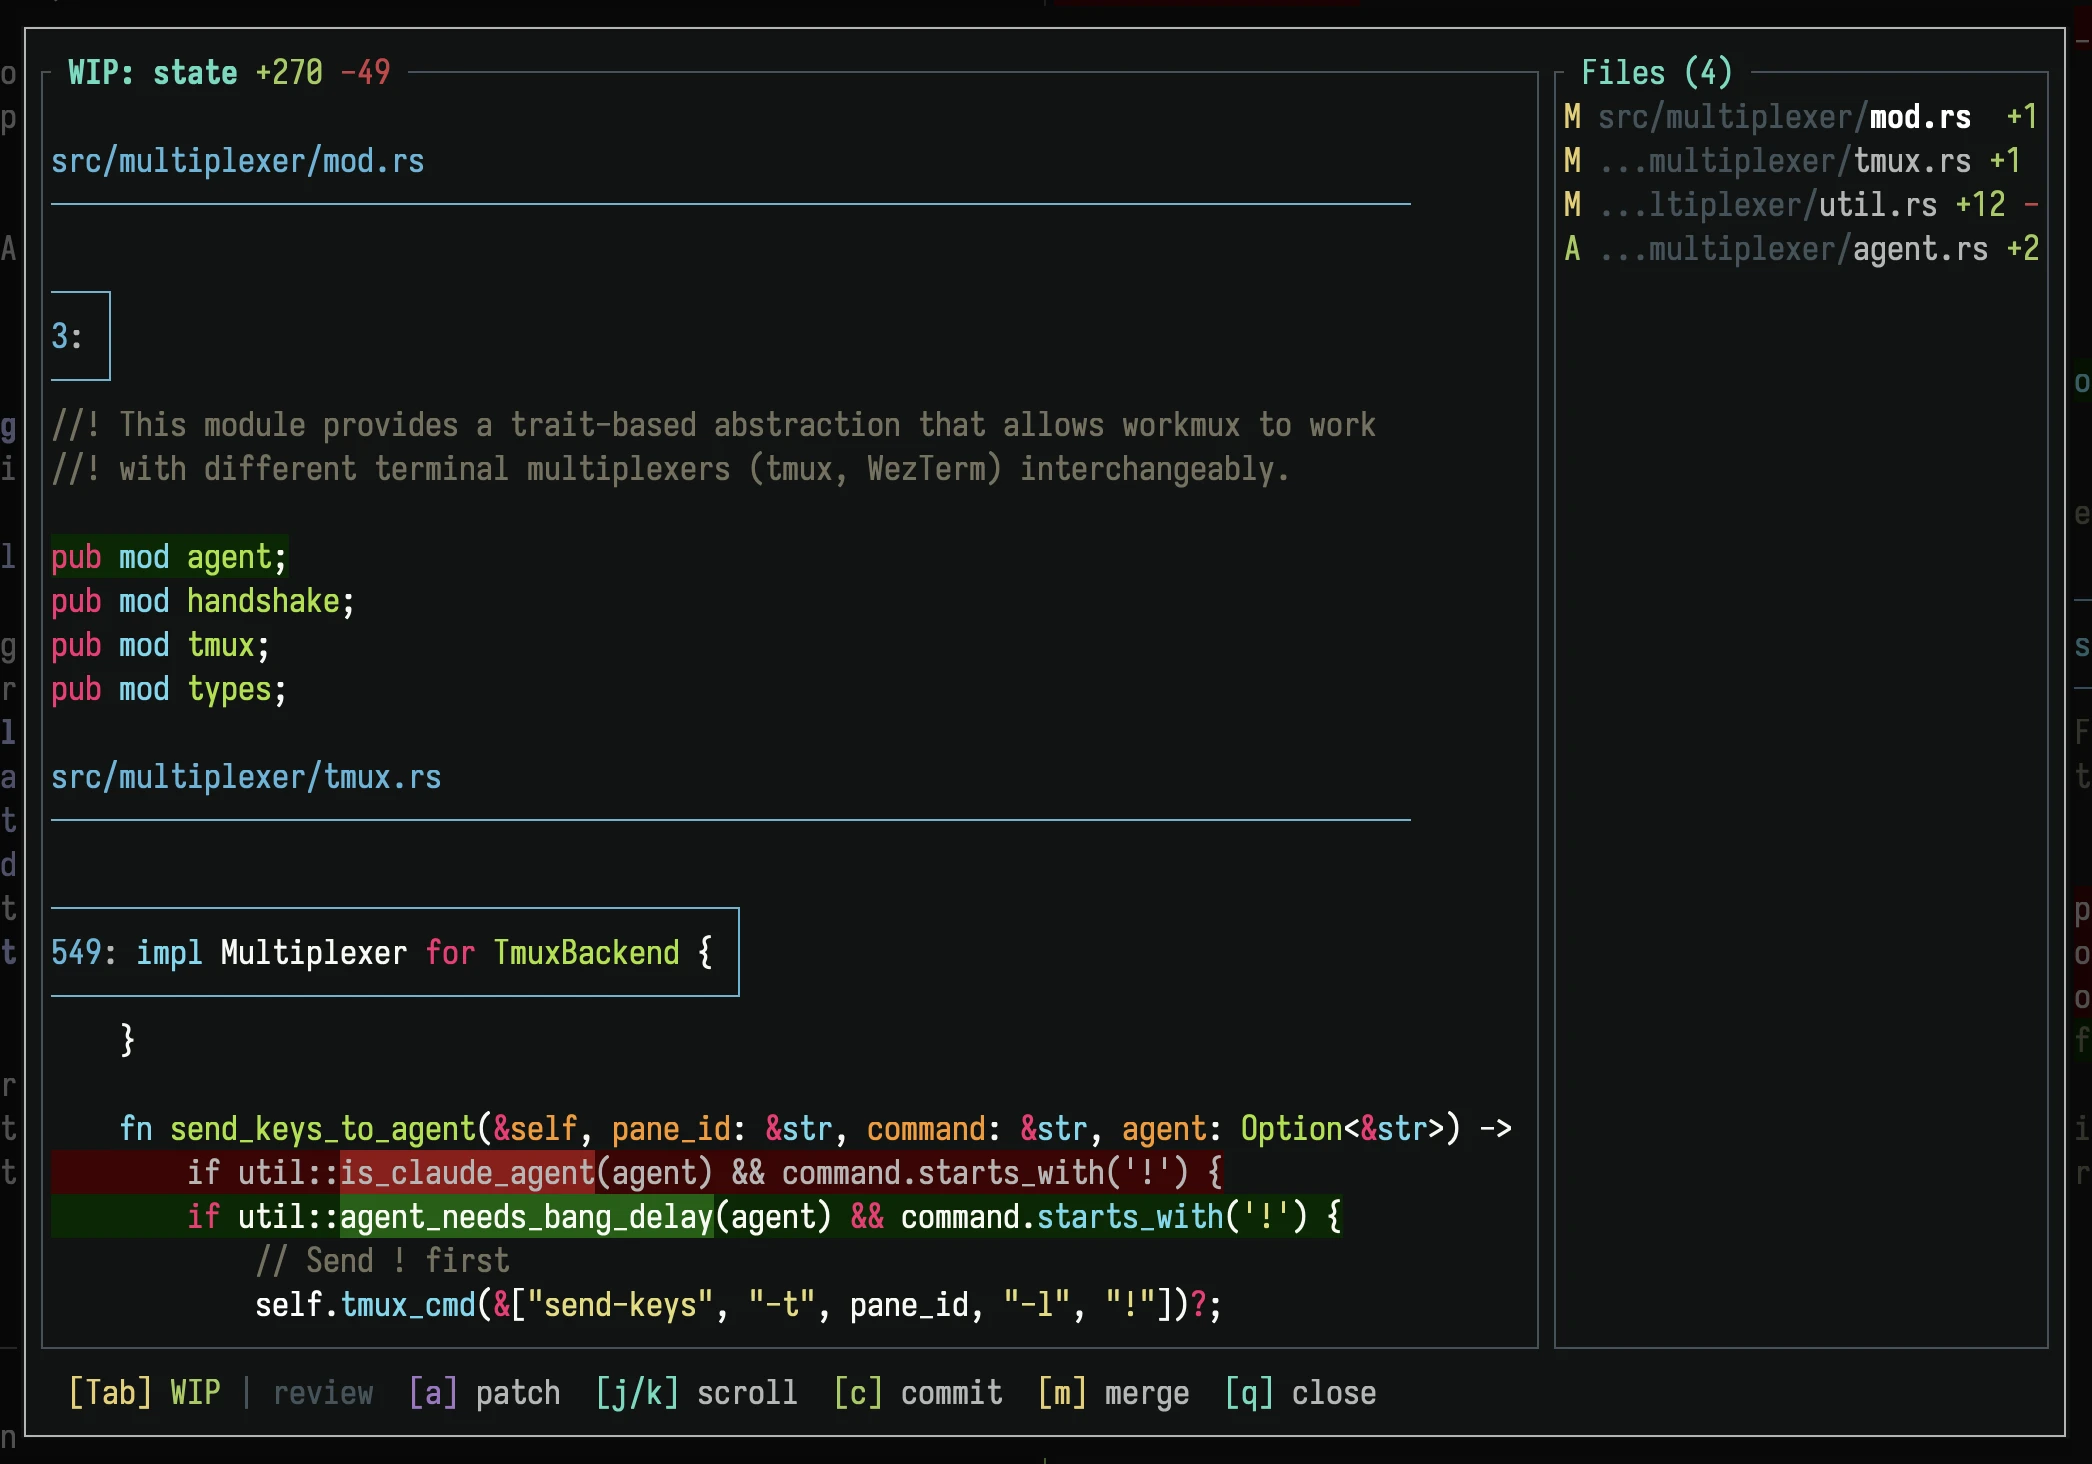Expand the collapsed TmuxBackend impl at line 549
Viewport: 2092px width, 1464px height.
pos(394,951)
